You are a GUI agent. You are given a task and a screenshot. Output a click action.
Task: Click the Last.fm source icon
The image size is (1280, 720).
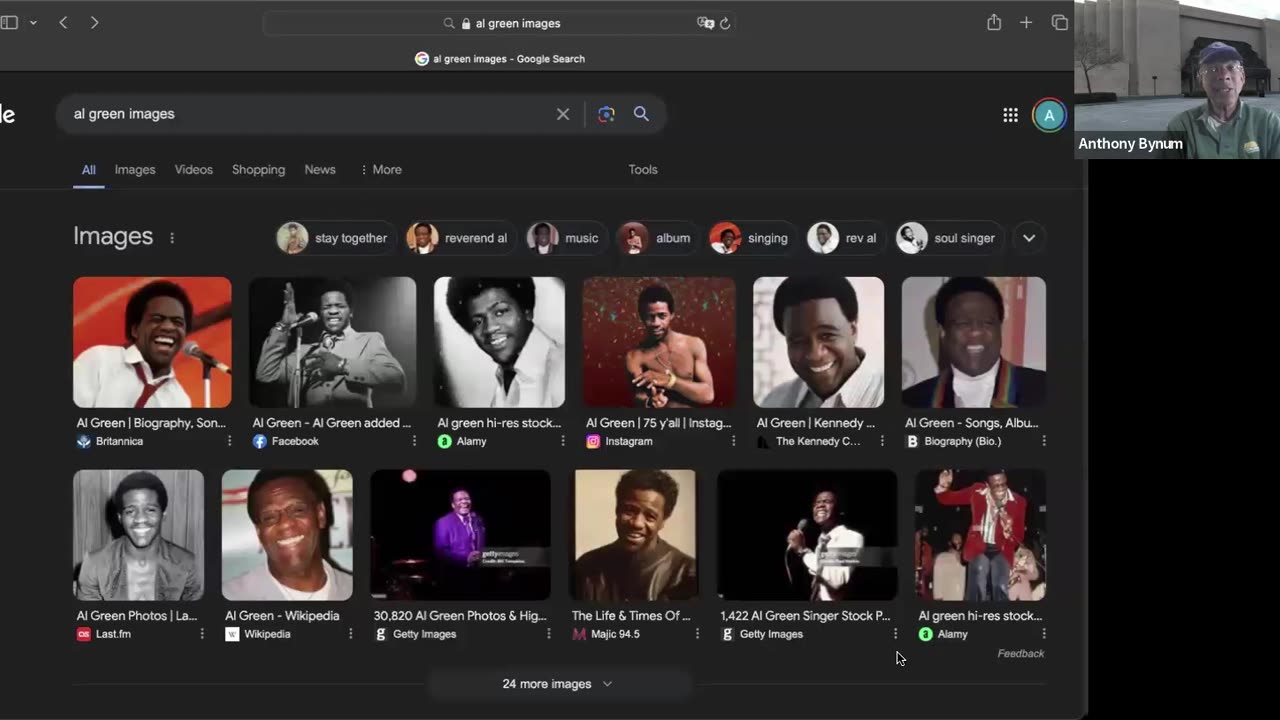click(84, 634)
